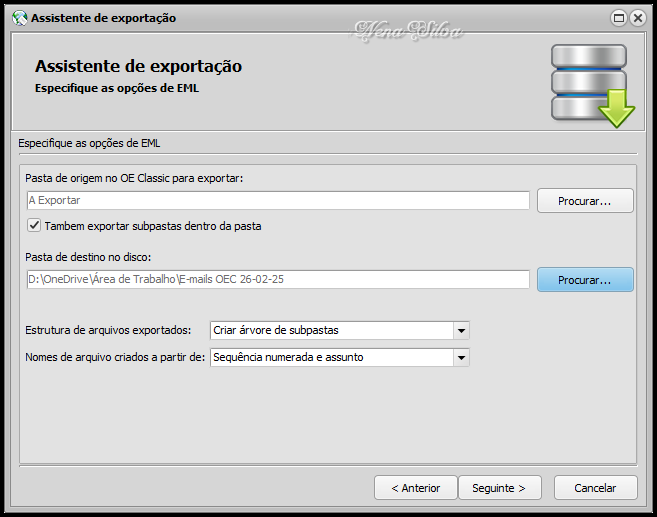The width and height of the screenshot is (657, 517).
Task: Proceed by clicking Seguinte
Action: click(x=499, y=488)
